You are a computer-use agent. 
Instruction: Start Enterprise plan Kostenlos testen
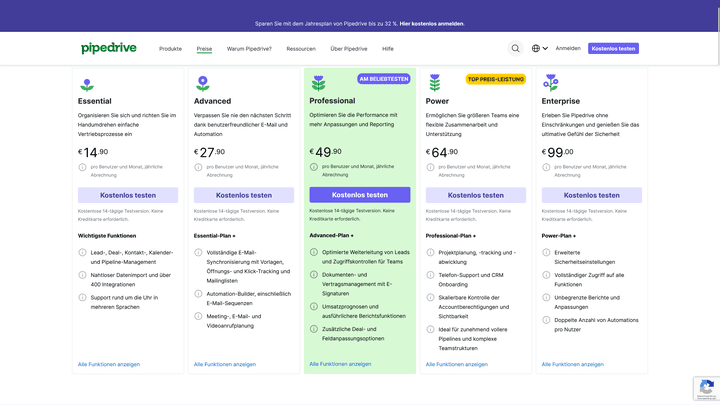[x=591, y=195]
